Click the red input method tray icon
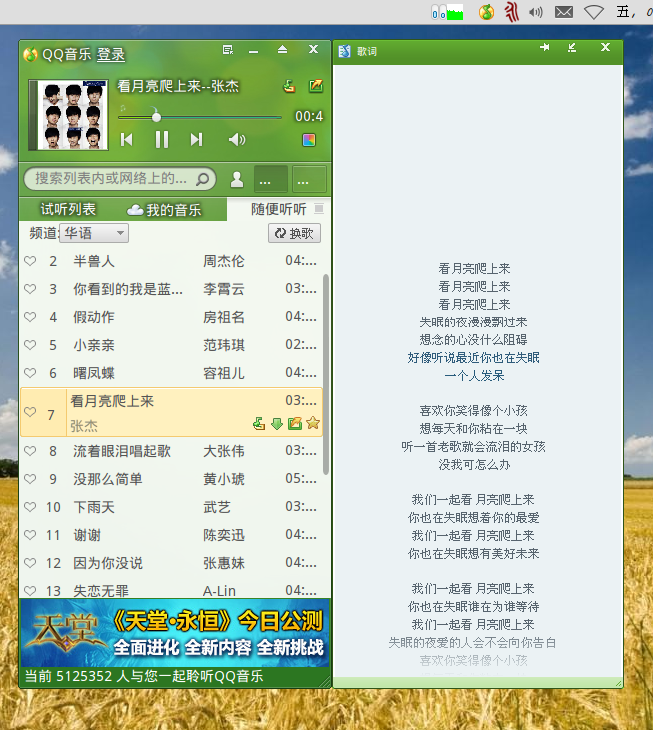Image resolution: width=653 pixels, height=730 pixels. click(512, 12)
